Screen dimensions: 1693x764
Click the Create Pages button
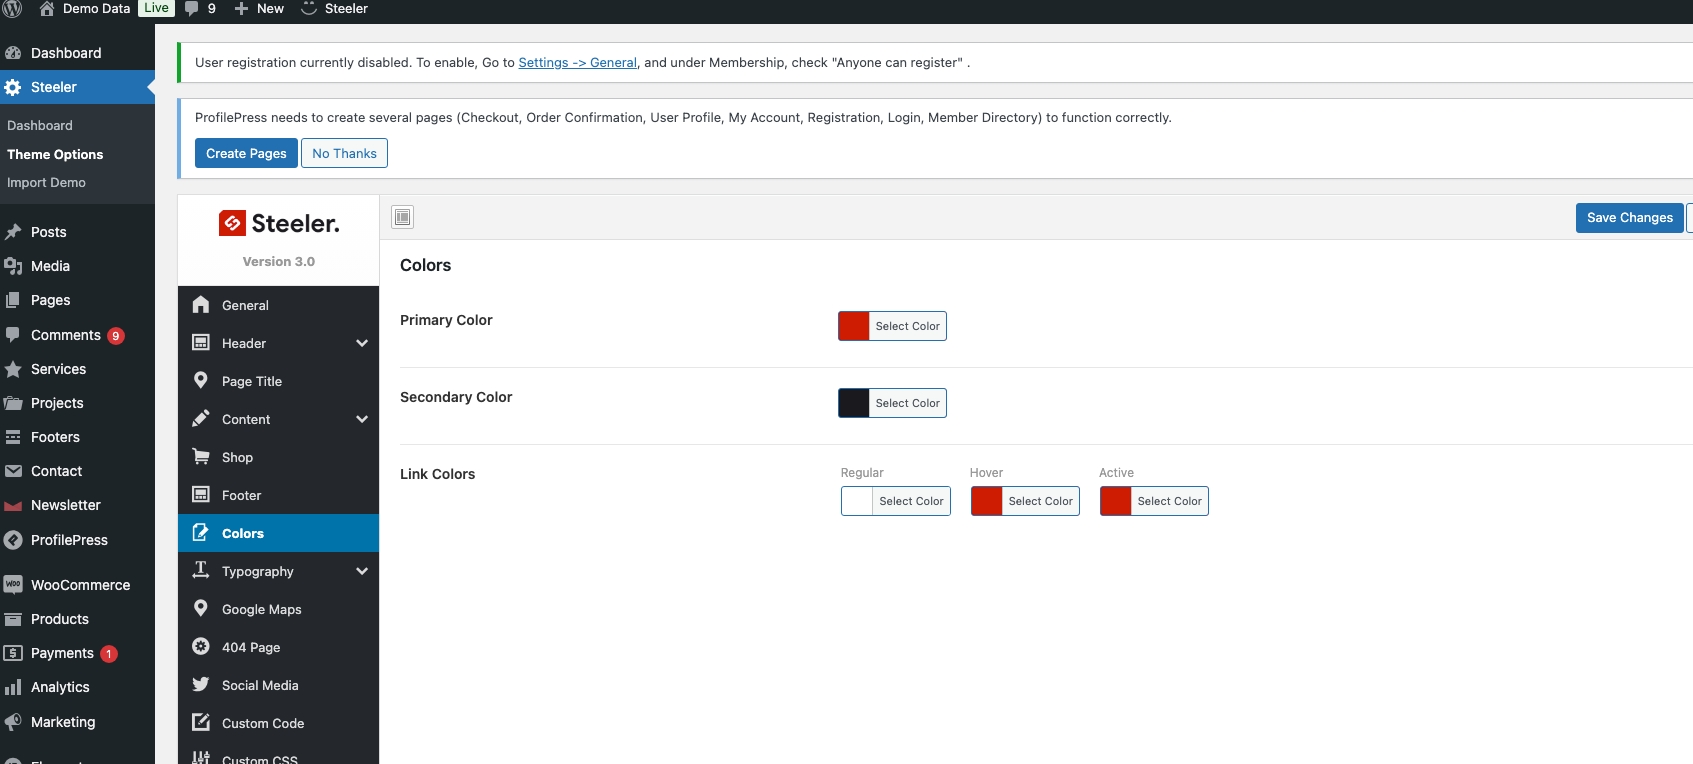pyautogui.click(x=246, y=153)
